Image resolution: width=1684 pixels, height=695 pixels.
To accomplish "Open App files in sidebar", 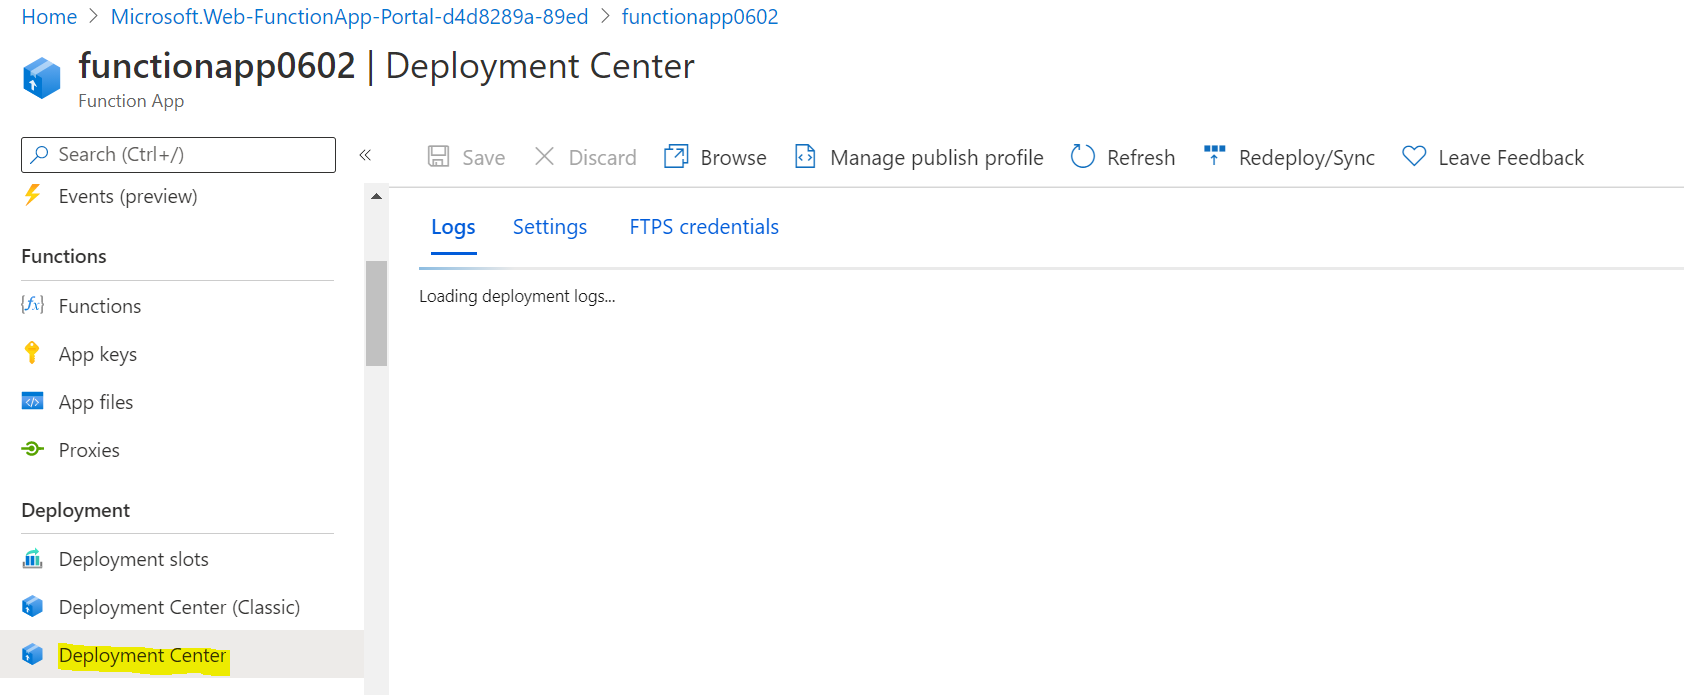I will [95, 402].
